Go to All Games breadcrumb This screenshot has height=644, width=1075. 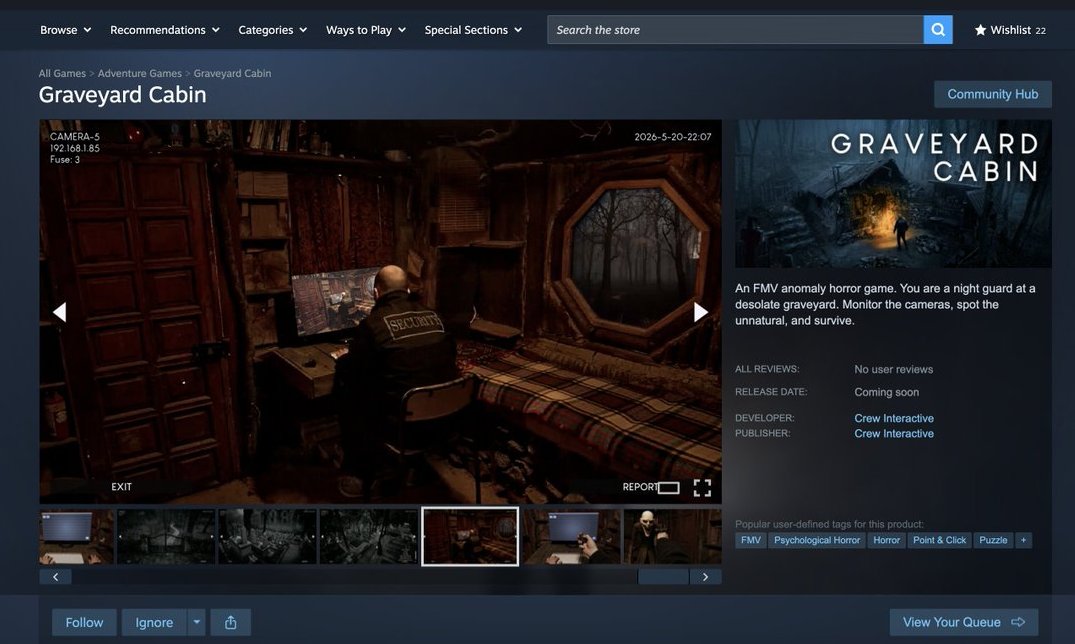[62, 73]
